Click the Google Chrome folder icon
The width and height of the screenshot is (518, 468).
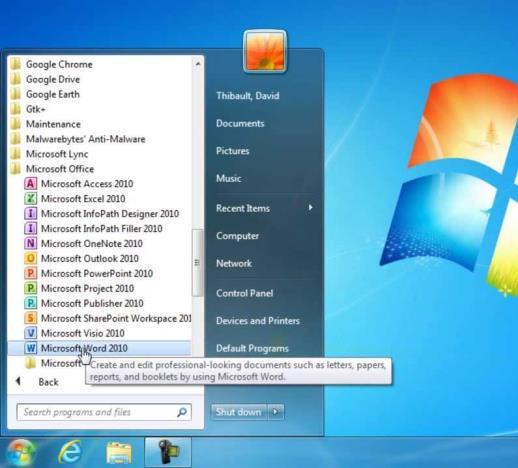[15, 64]
